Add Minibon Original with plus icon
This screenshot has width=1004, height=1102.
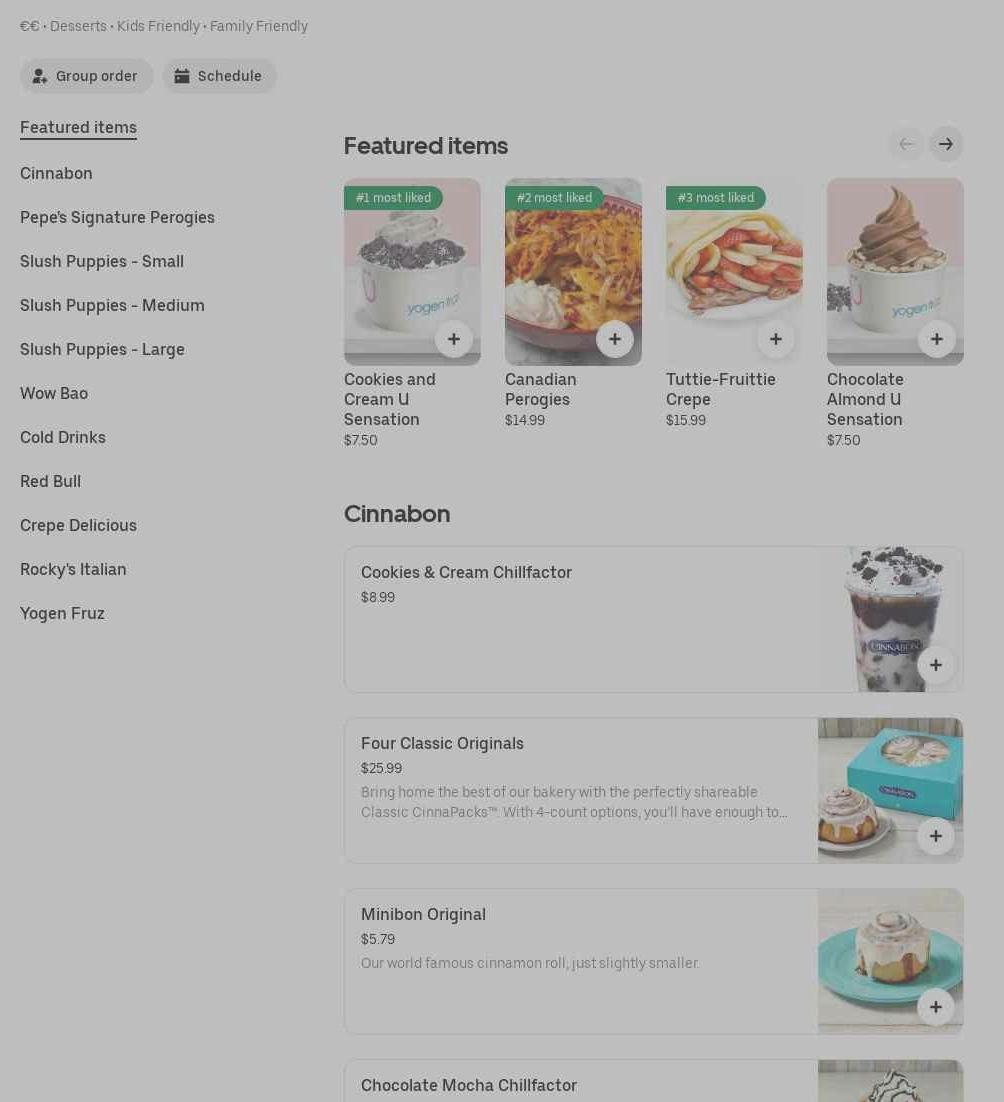936,1006
